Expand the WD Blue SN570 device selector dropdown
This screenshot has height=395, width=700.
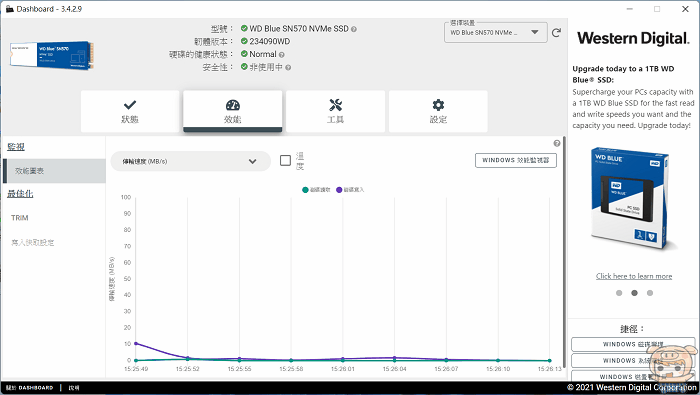496,33
